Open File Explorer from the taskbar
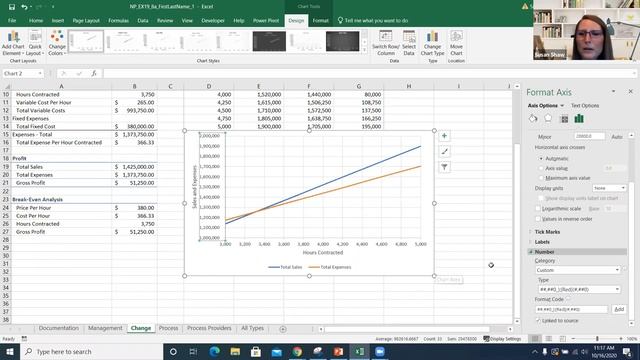 pos(235,351)
